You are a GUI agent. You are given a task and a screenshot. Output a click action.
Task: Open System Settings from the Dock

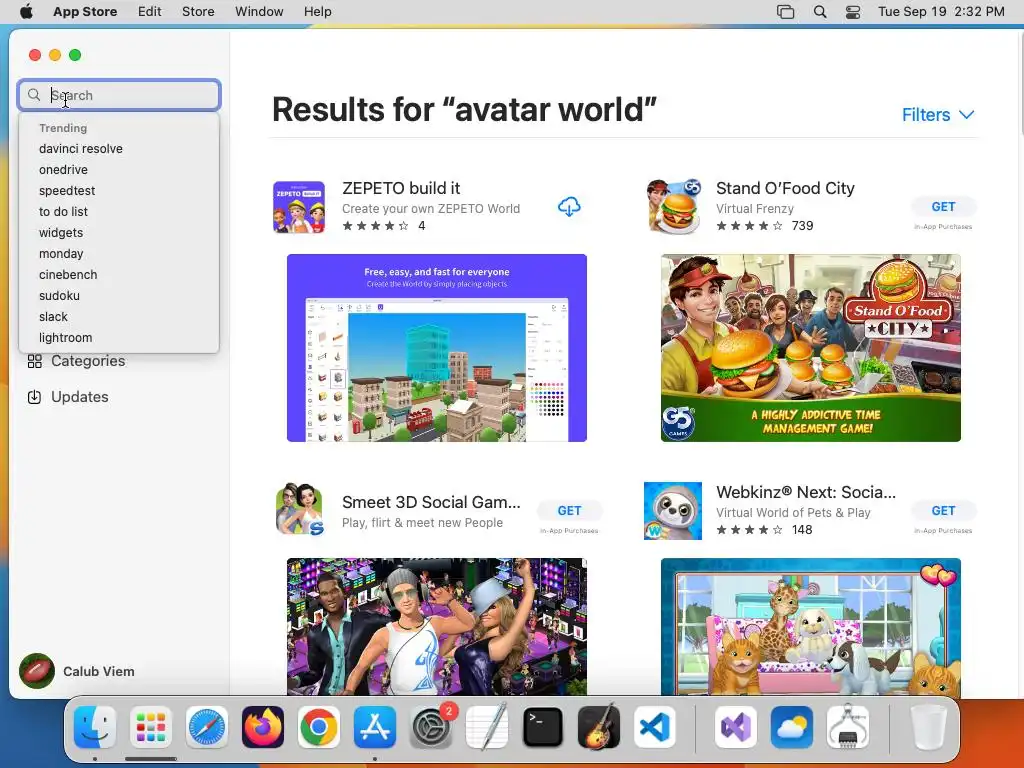(x=431, y=727)
